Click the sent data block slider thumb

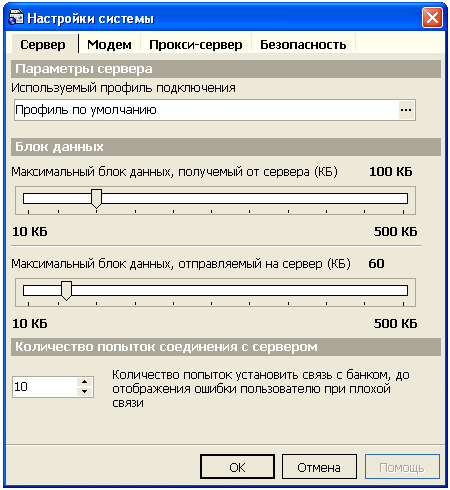pyautogui.click(x=66, y=291)
